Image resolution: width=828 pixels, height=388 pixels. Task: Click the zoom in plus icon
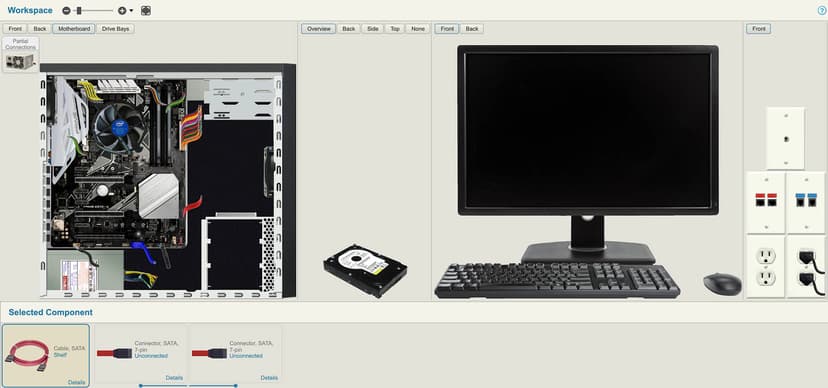122,11
